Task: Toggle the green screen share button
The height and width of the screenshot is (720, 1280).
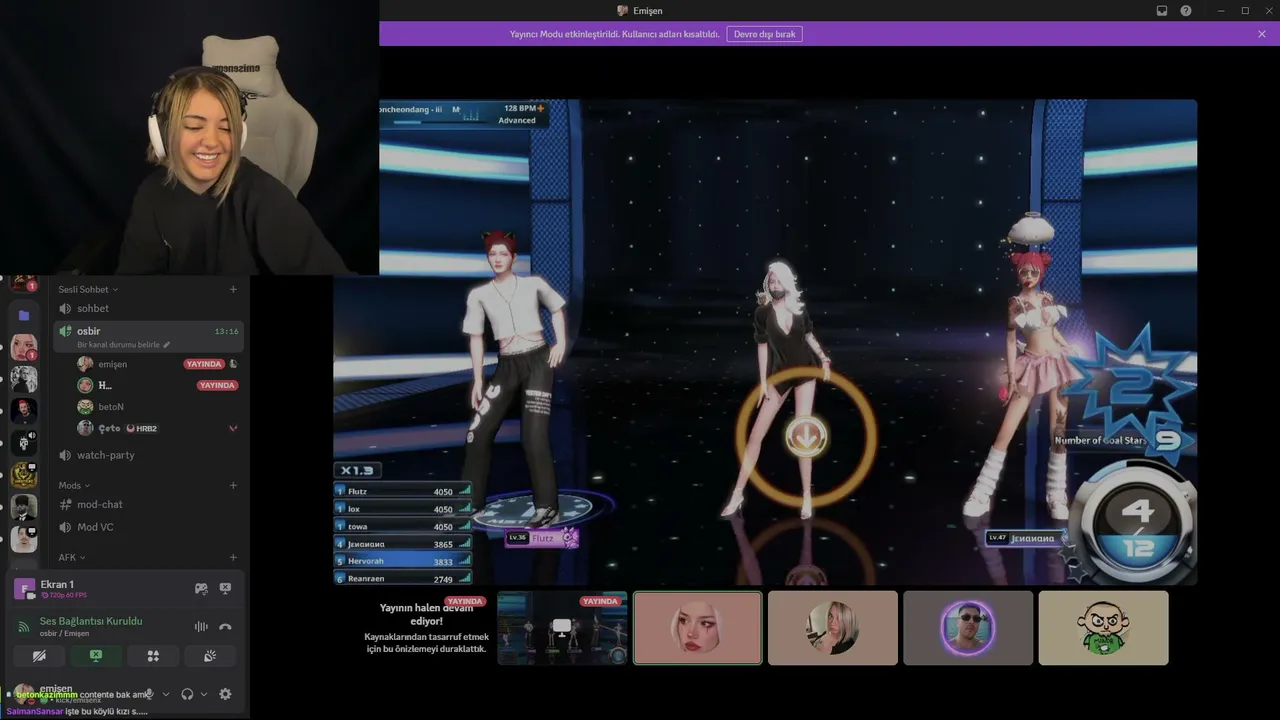Action: coord(96,656)
